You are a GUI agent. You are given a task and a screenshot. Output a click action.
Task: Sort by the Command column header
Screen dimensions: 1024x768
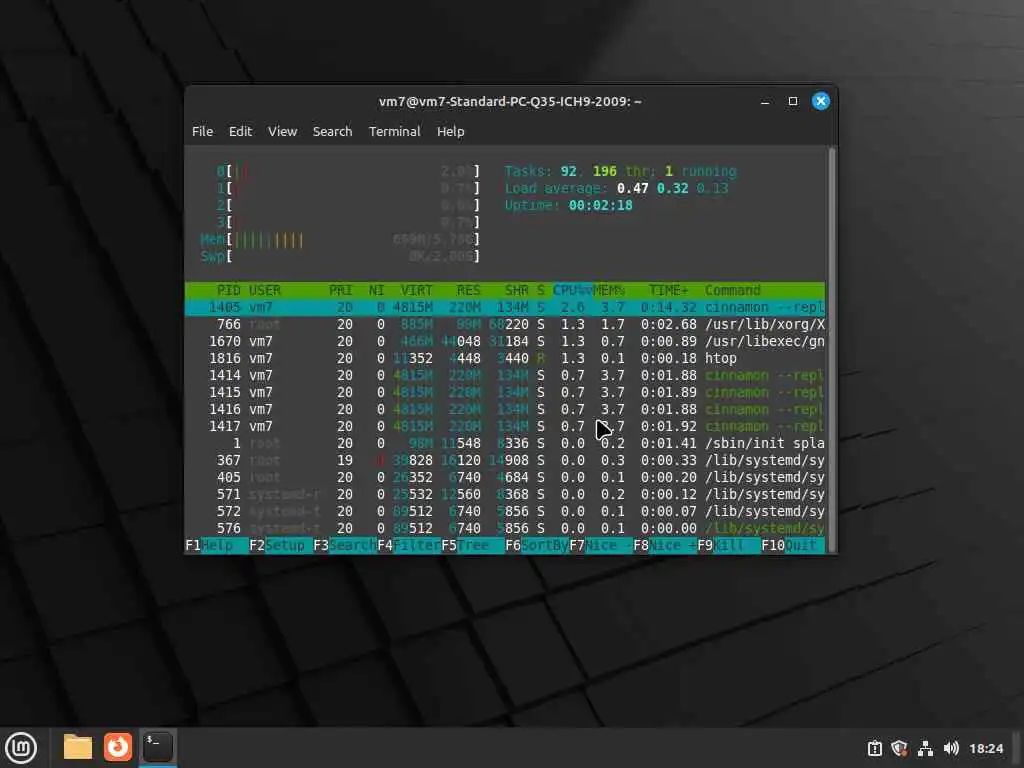[x=732, y=291]
